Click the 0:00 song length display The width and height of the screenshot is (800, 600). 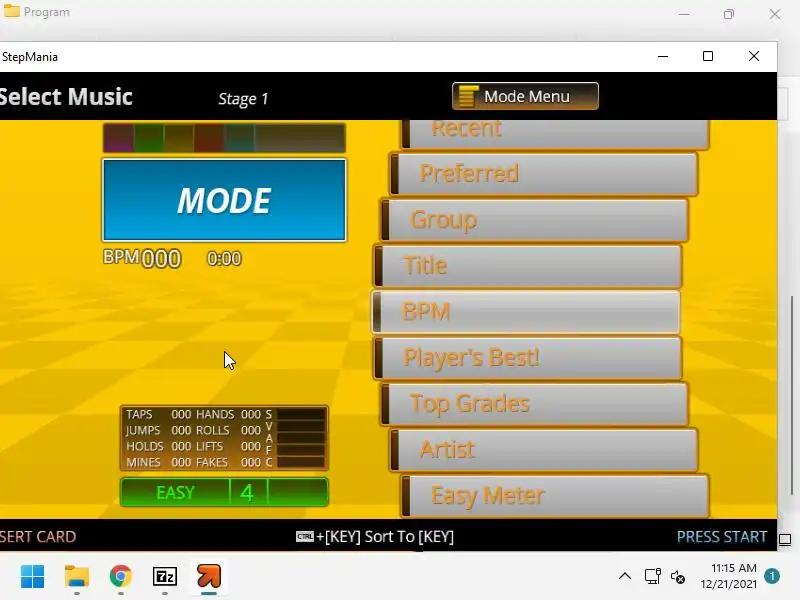tap(224, 259)
